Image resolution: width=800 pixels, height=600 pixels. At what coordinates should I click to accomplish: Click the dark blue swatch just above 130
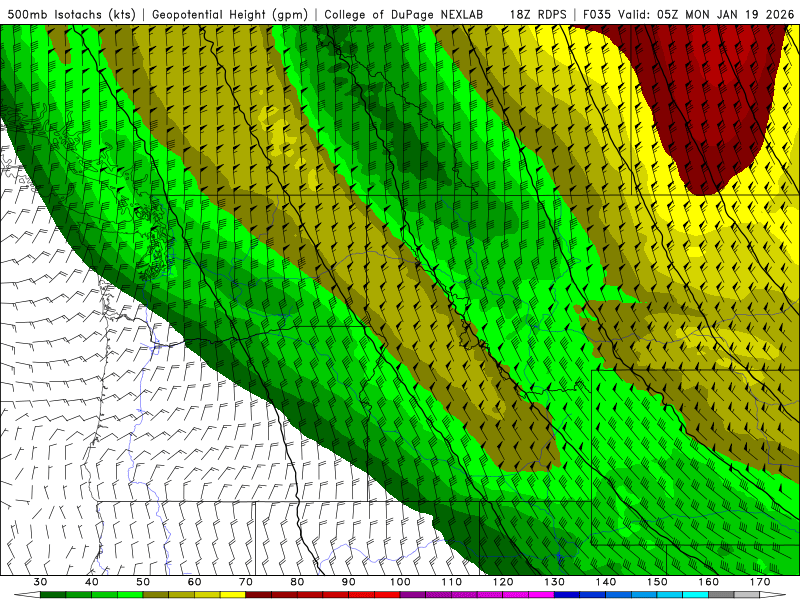567,595
